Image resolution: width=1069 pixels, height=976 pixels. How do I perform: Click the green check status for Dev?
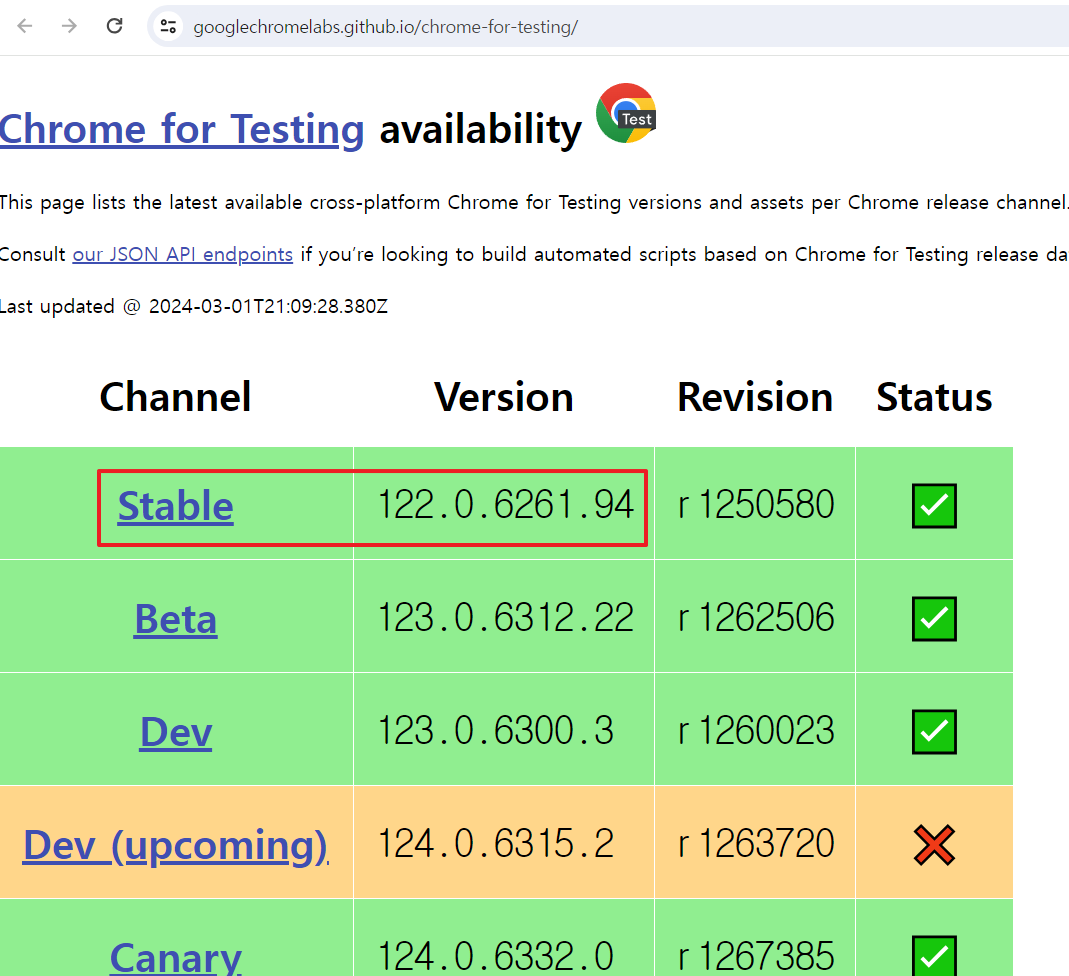(x=934, y=732)
